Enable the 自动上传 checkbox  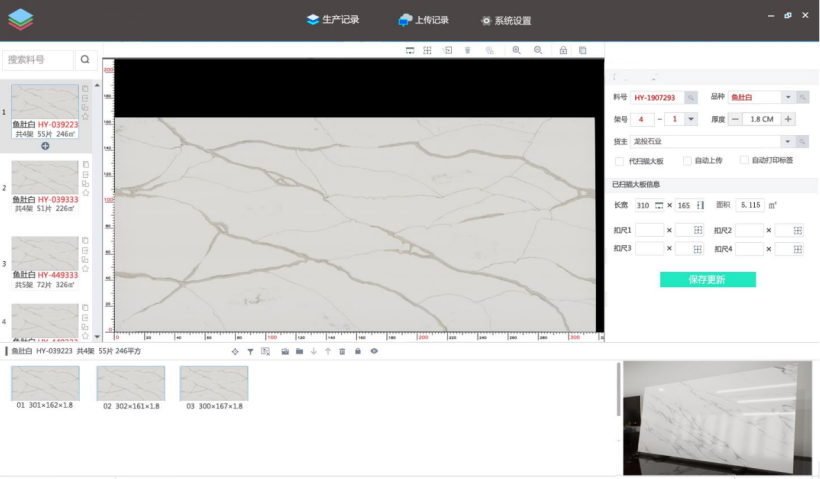(x=687, y=161)
